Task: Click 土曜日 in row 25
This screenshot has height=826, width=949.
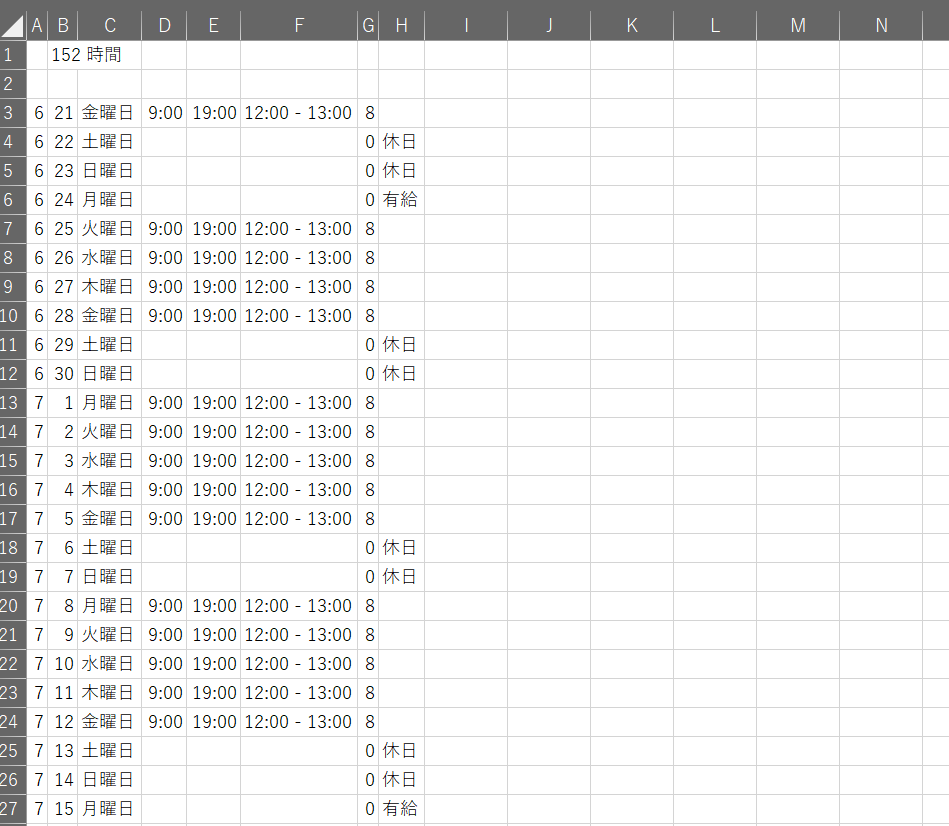Action: (x=107, y=751)
